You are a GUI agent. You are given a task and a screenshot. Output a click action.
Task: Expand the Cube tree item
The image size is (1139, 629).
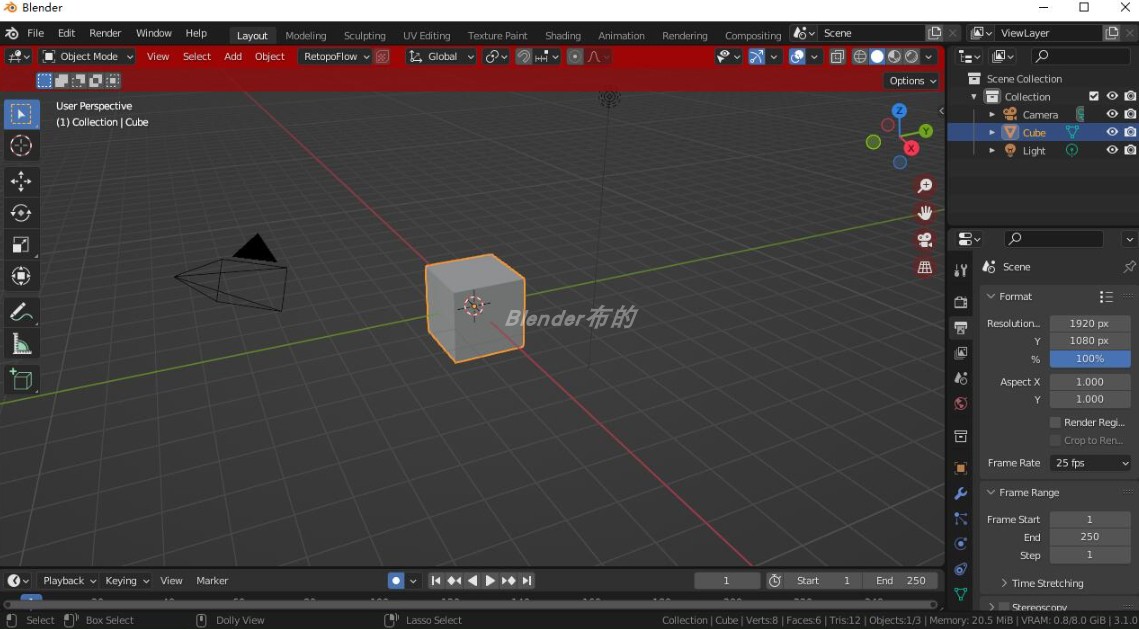(x=992, y=132)
